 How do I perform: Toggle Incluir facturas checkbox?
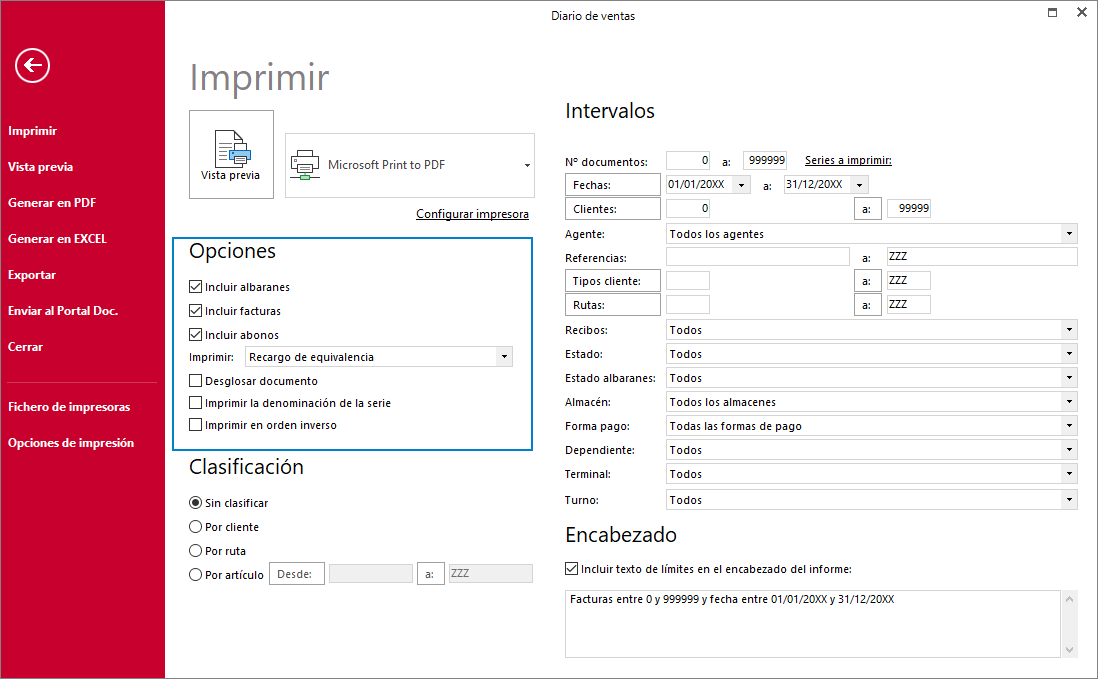(x=195, y=311)
